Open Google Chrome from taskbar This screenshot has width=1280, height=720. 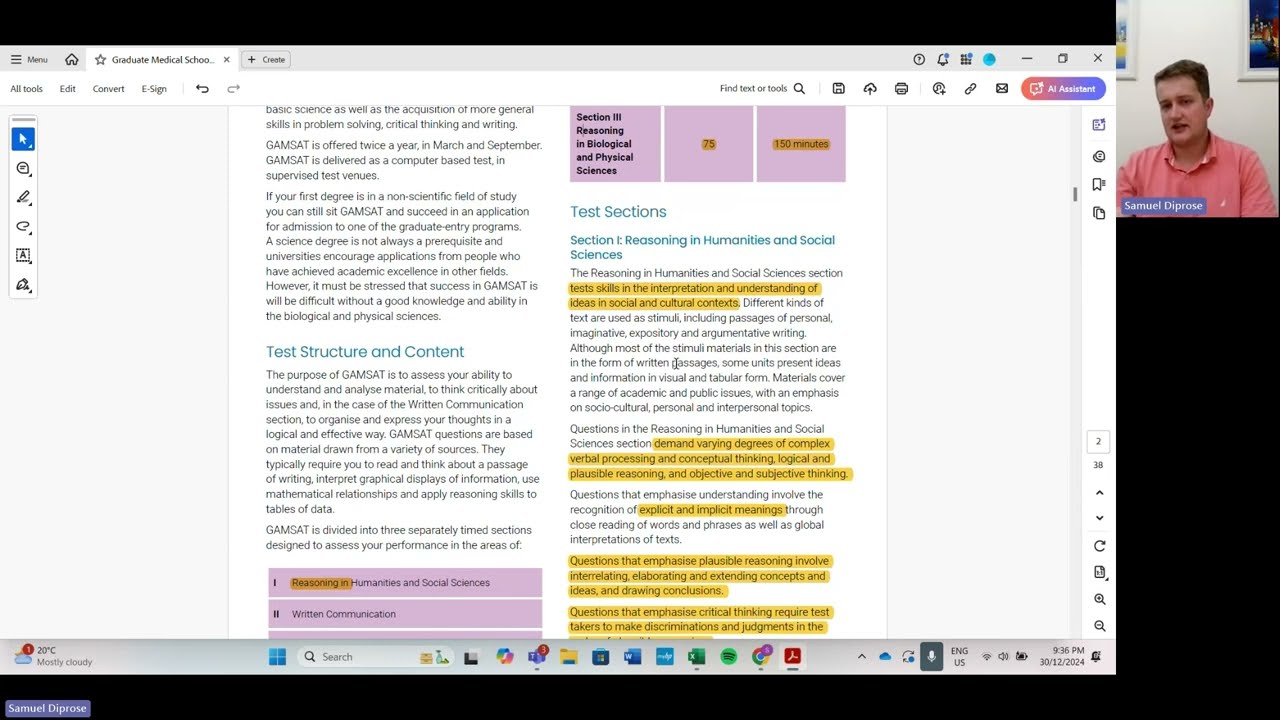pyautogui.click(x=760, y=657)
